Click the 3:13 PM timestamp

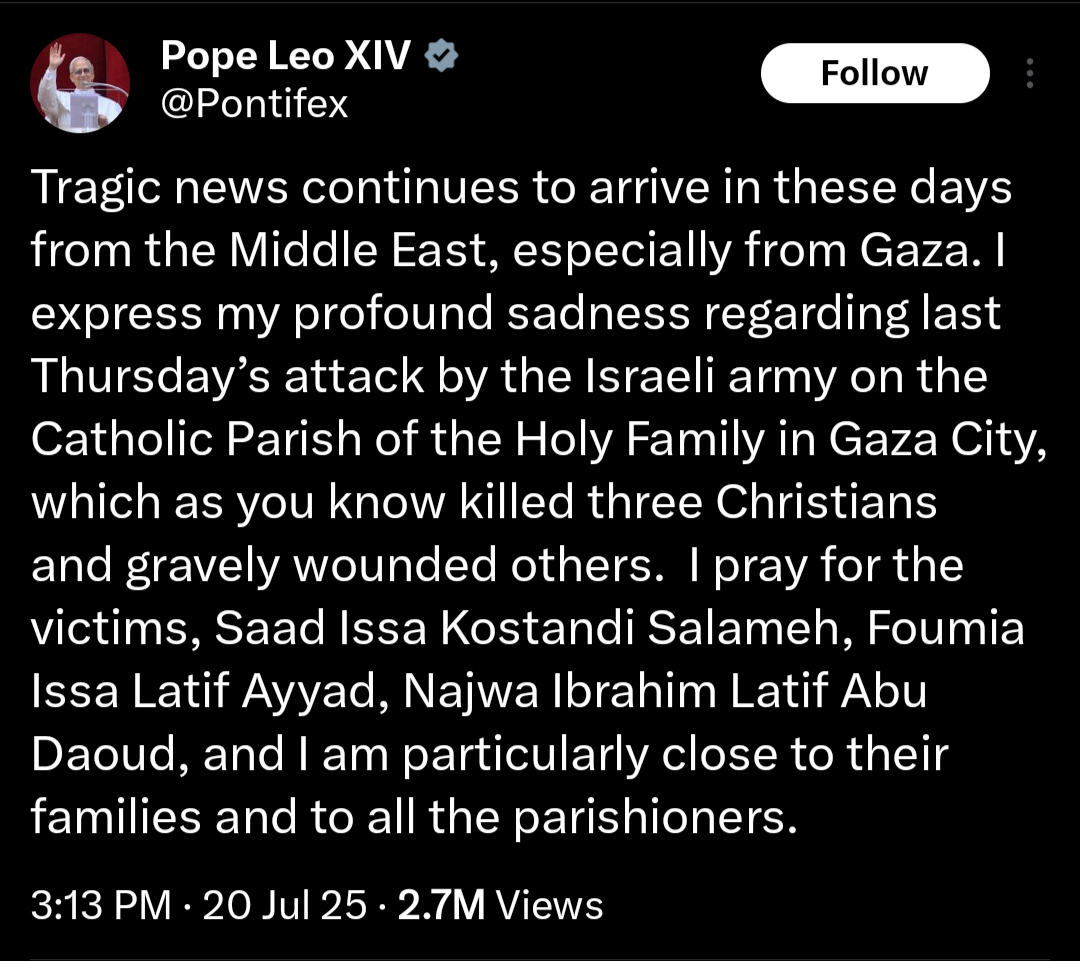101,905
